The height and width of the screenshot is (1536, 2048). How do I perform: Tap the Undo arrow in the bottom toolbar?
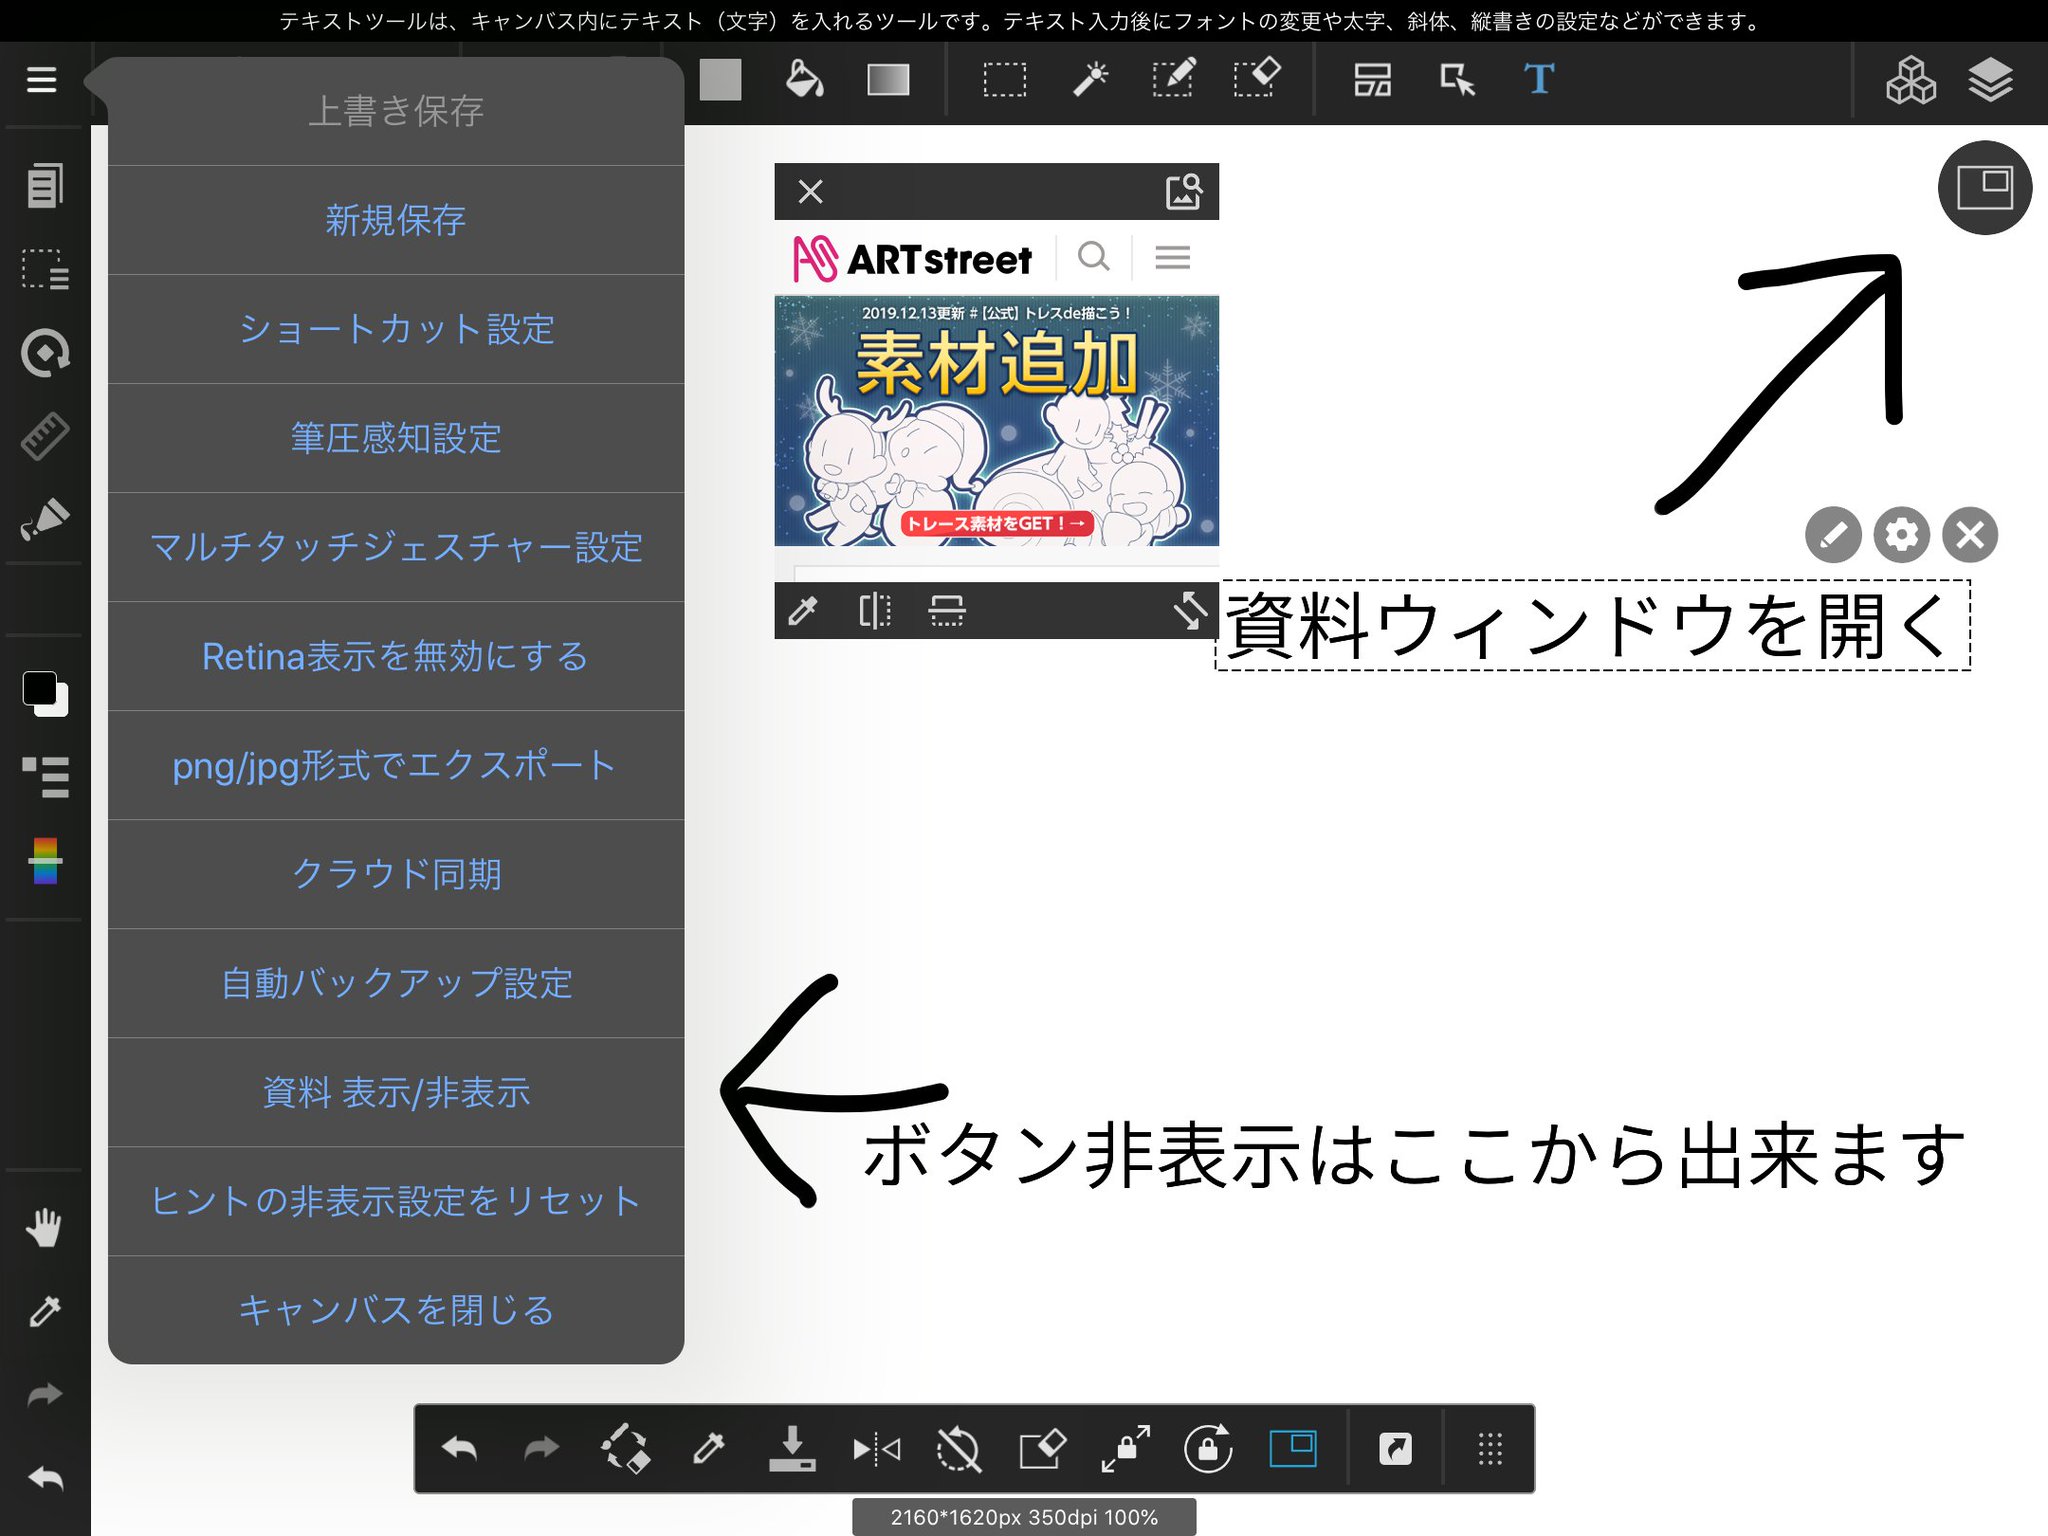[461, 1449]
